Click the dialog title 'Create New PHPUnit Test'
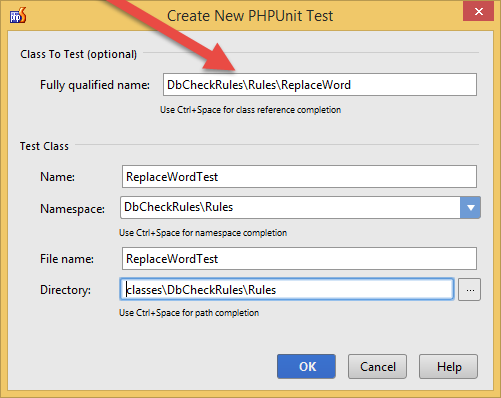501x398 pixels. [x=250, y=16]
